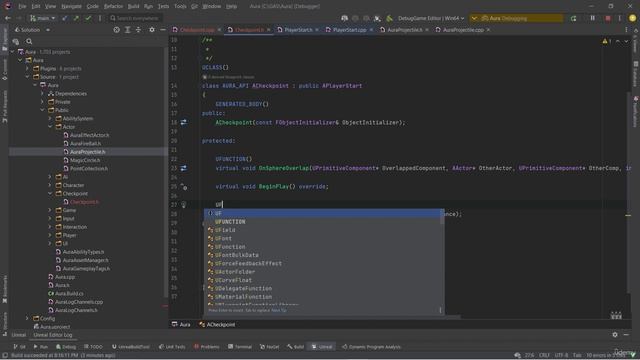Viewport: 640px width, 360px height.
Task: Close the AuraProjectile.h editor tab
Action: 427,30
